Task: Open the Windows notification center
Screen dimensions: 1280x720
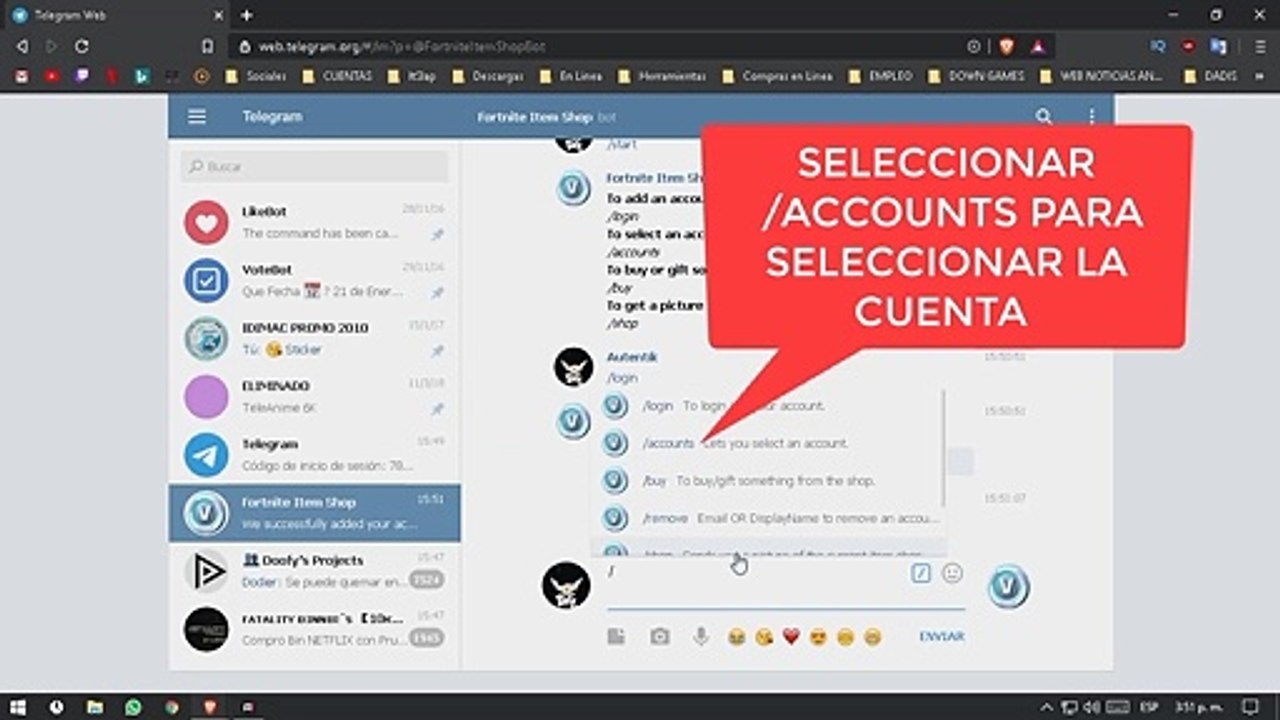Action: click(x=1250, y=707)
